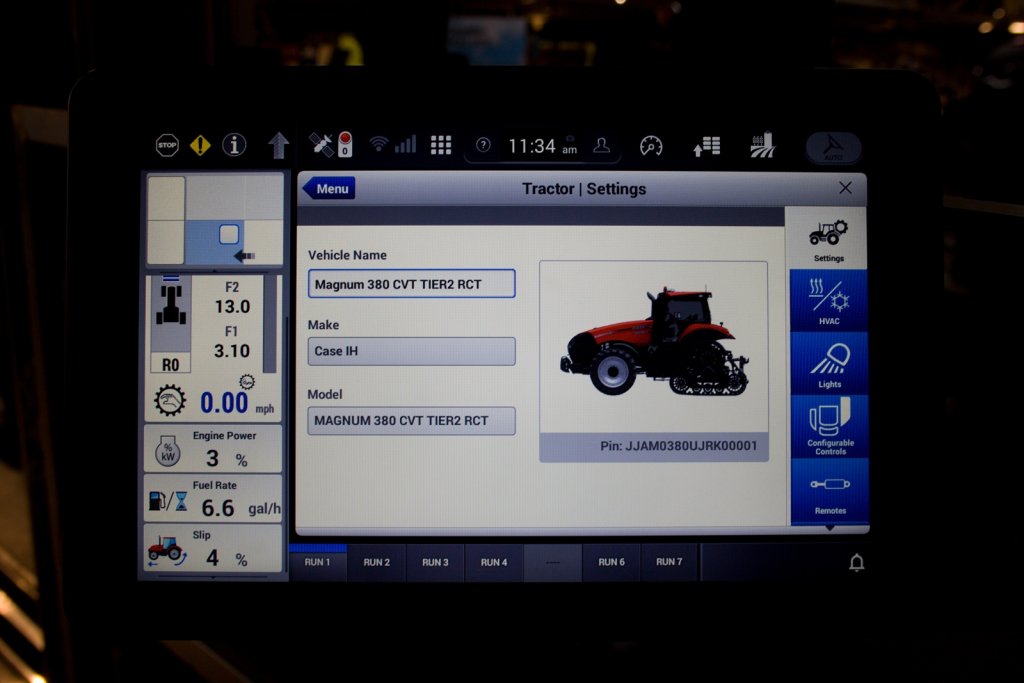Tap the Make field Case IH

click(411, 351)
